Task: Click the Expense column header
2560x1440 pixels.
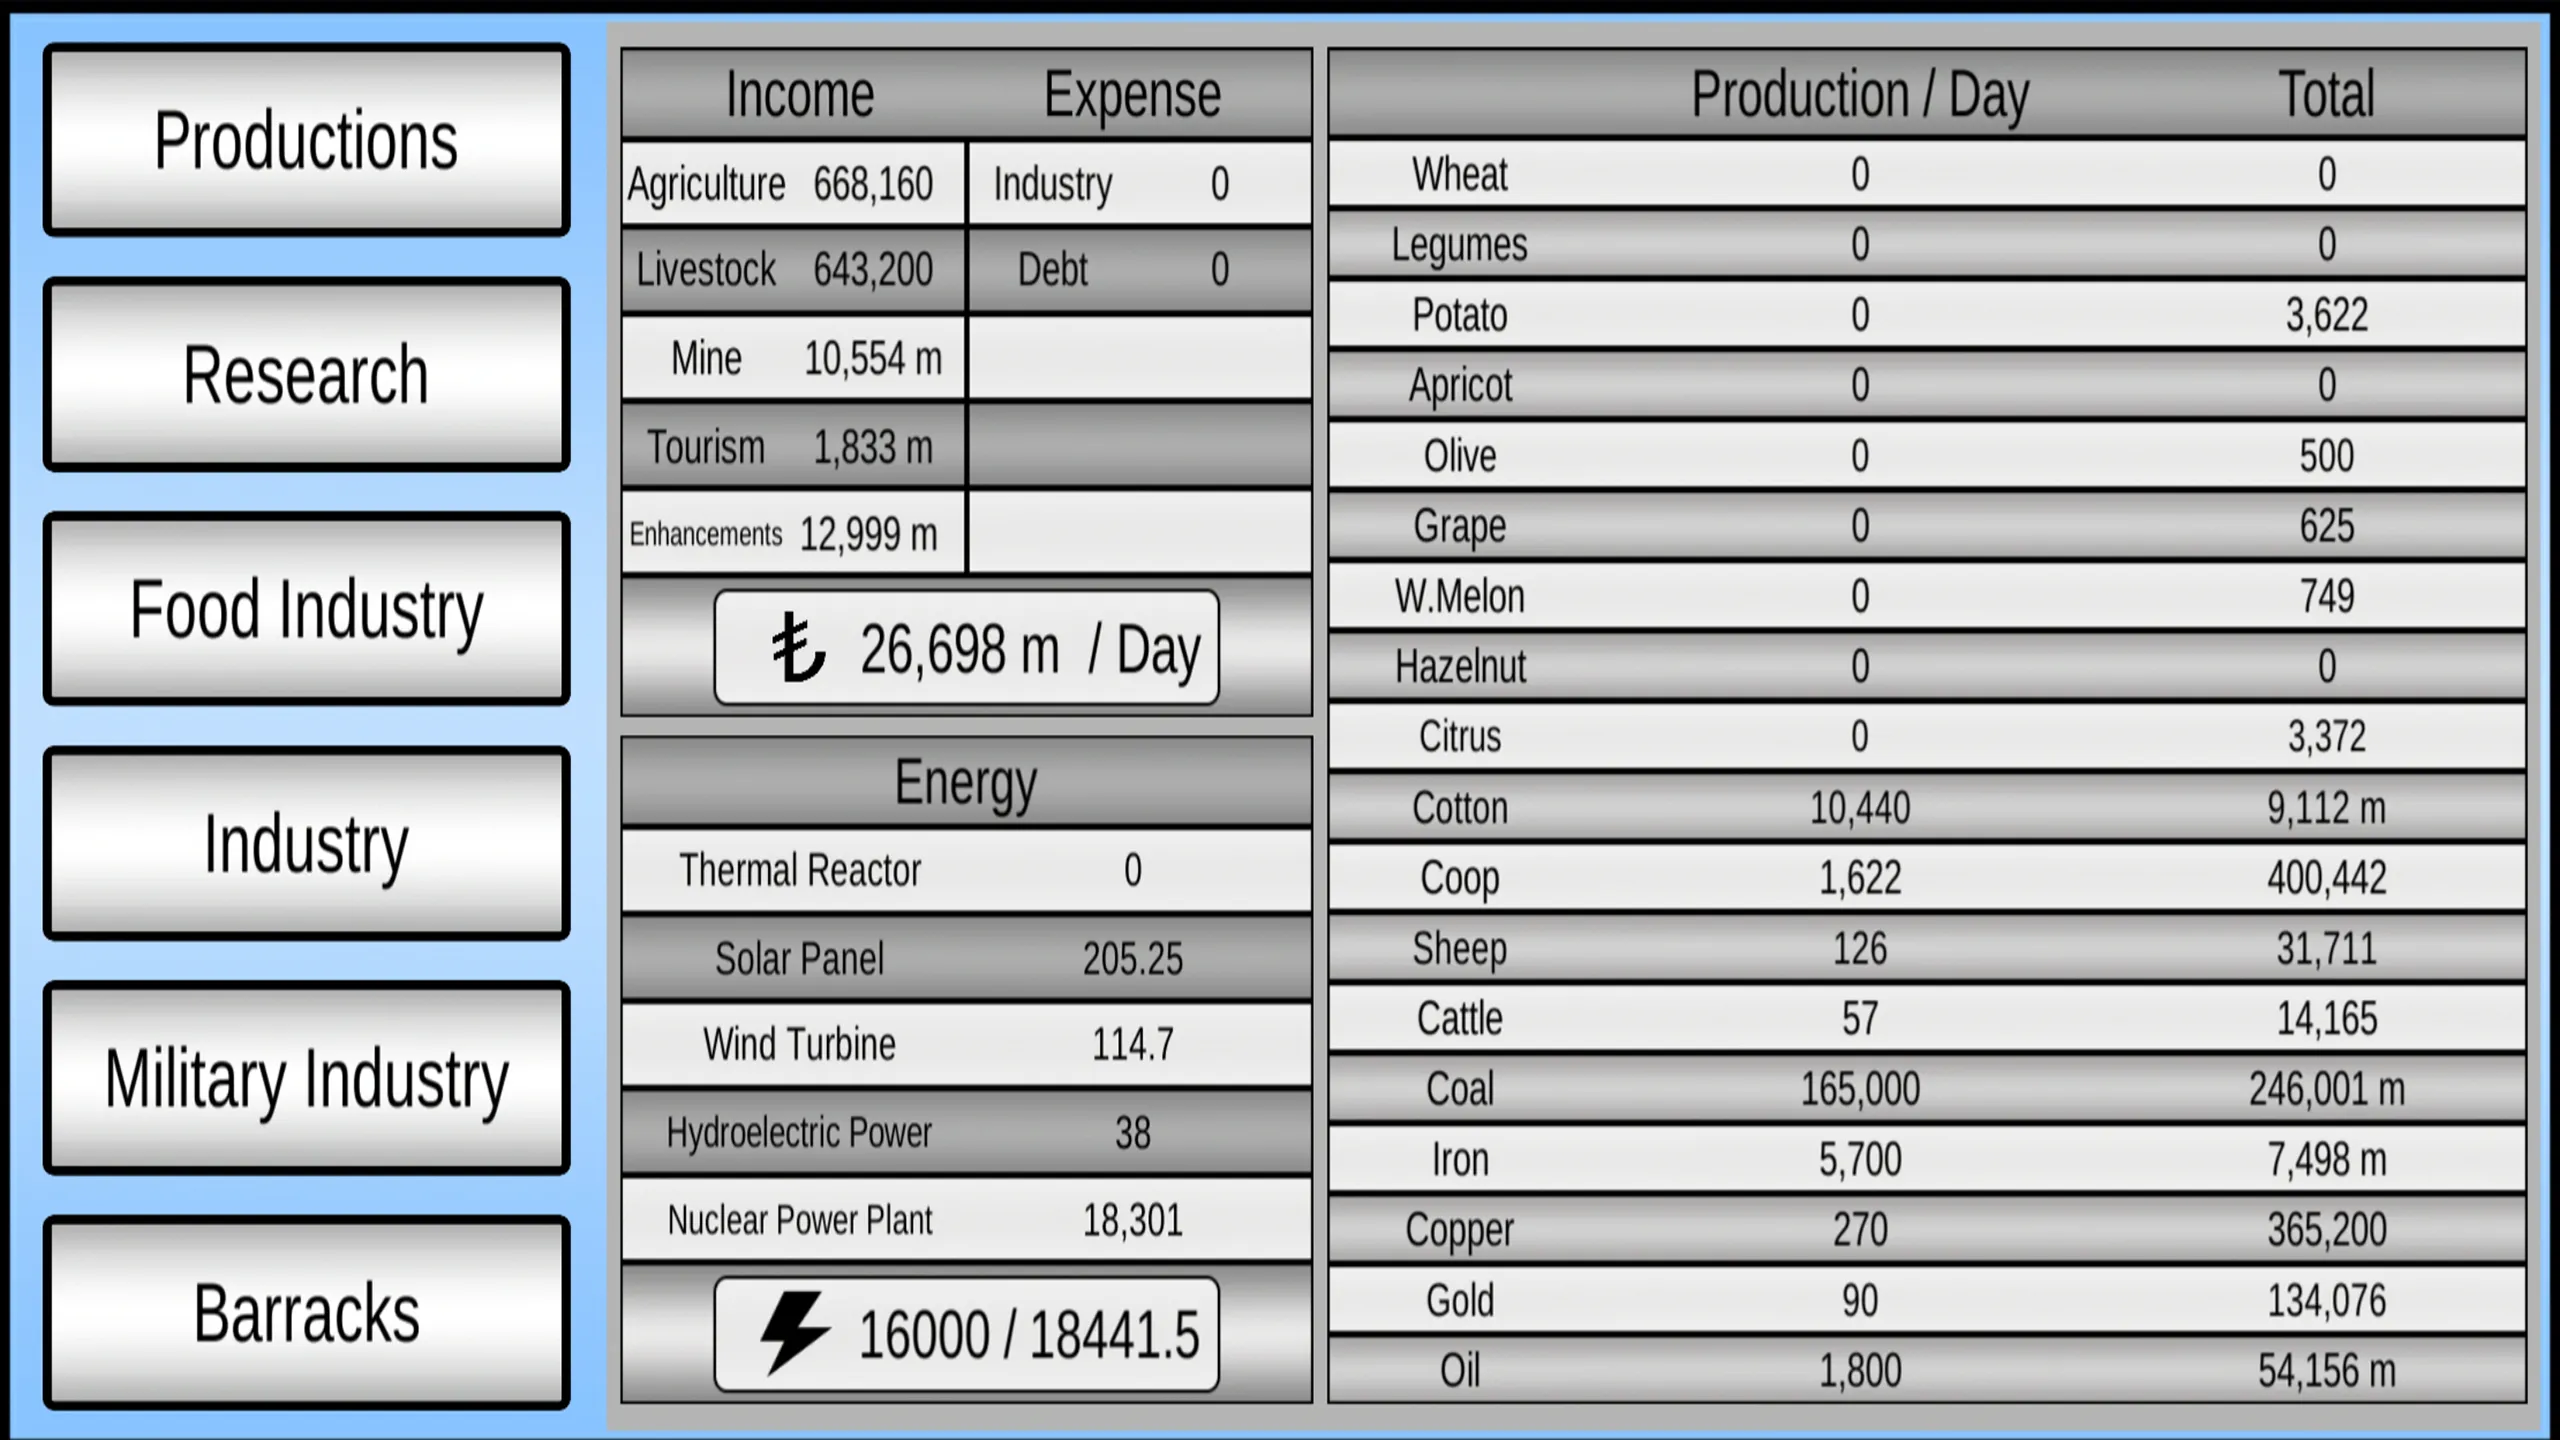Action: click(x=1132, y=95)
